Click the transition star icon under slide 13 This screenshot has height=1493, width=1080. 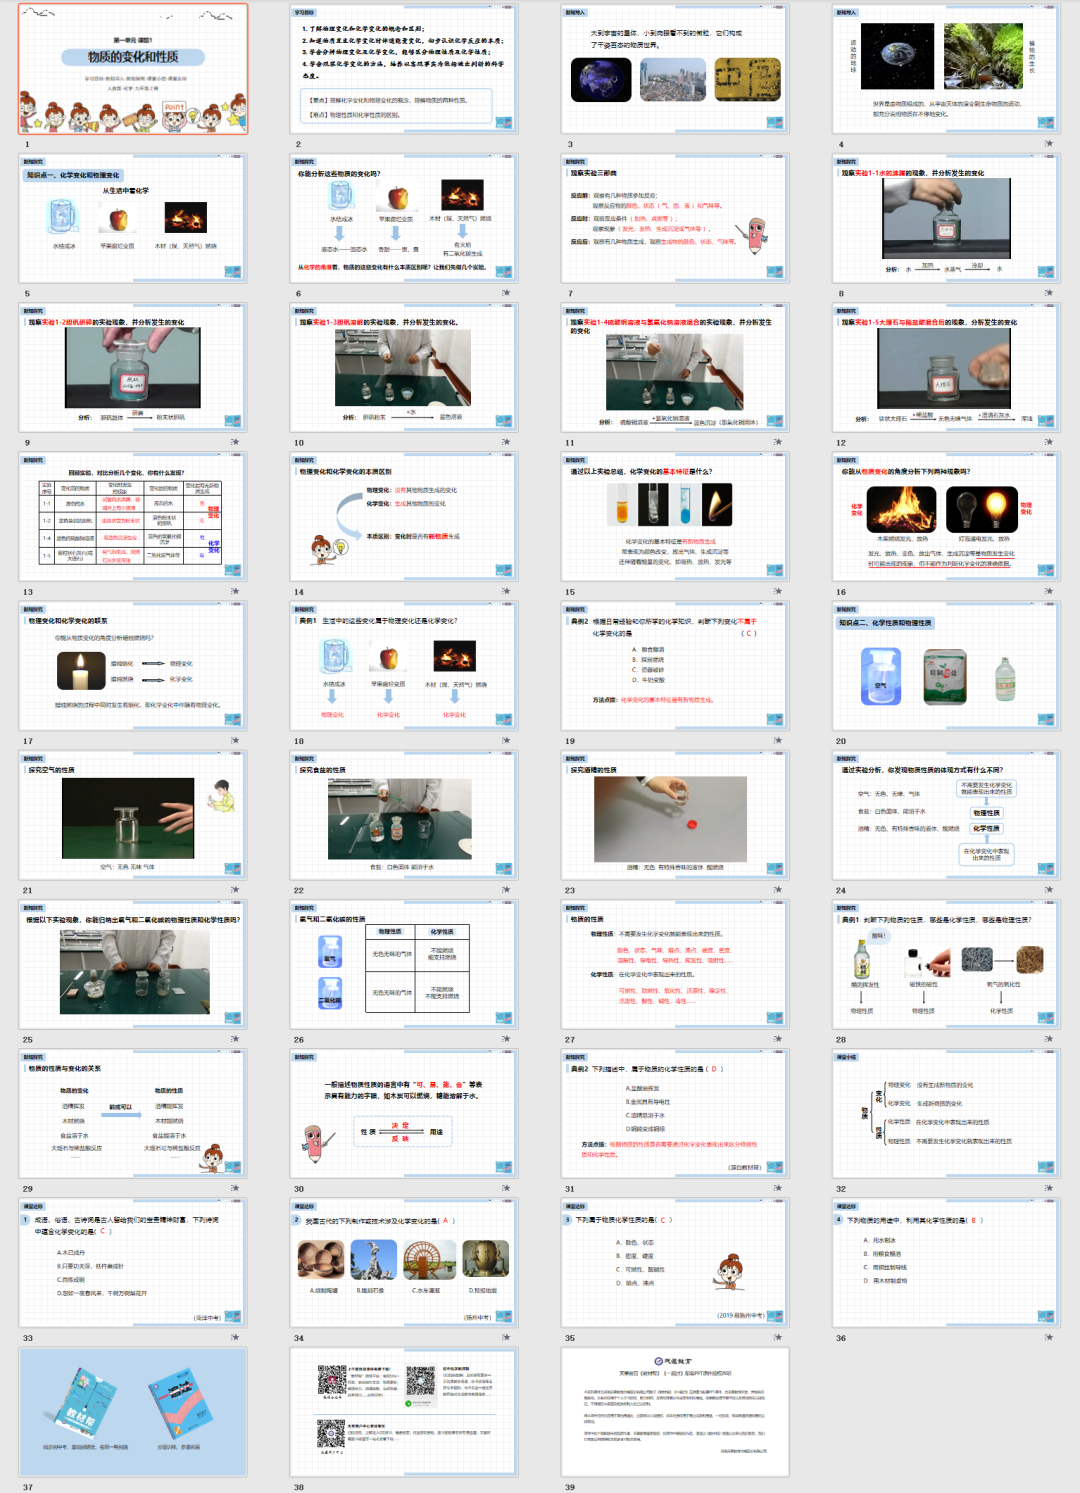tap(235, 591)
